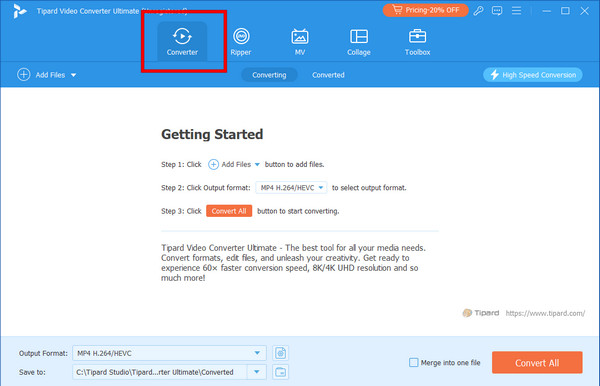Viewport: 600px width, 386px height.
Task: Click the Add Files plus icon in toolbar
Action: (24, 75)
